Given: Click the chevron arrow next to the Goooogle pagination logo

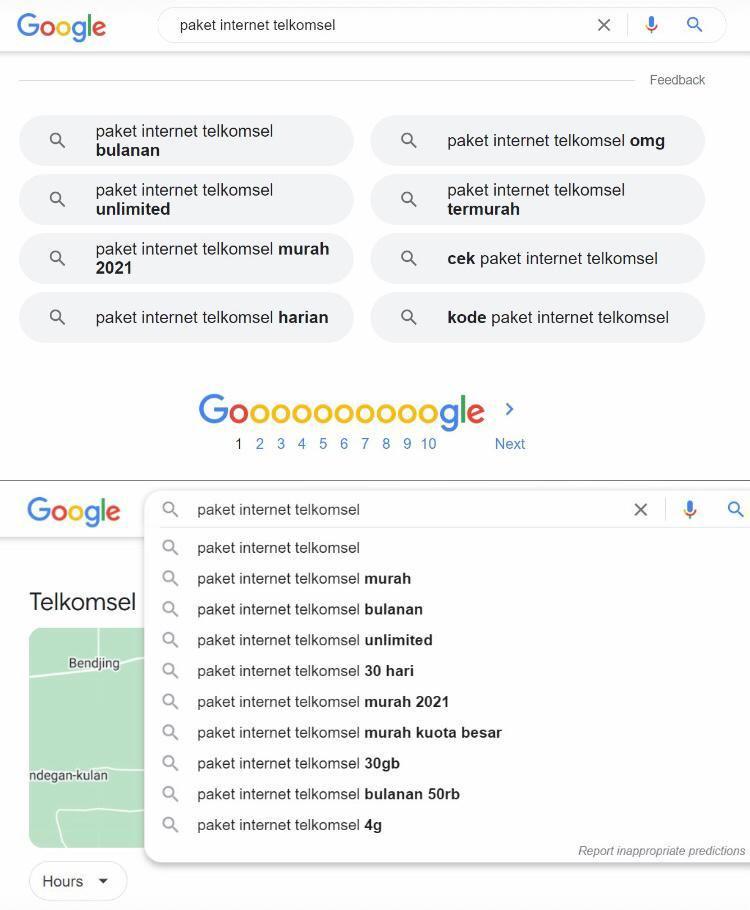Looking at the screenshot, I should click(509, 409).
